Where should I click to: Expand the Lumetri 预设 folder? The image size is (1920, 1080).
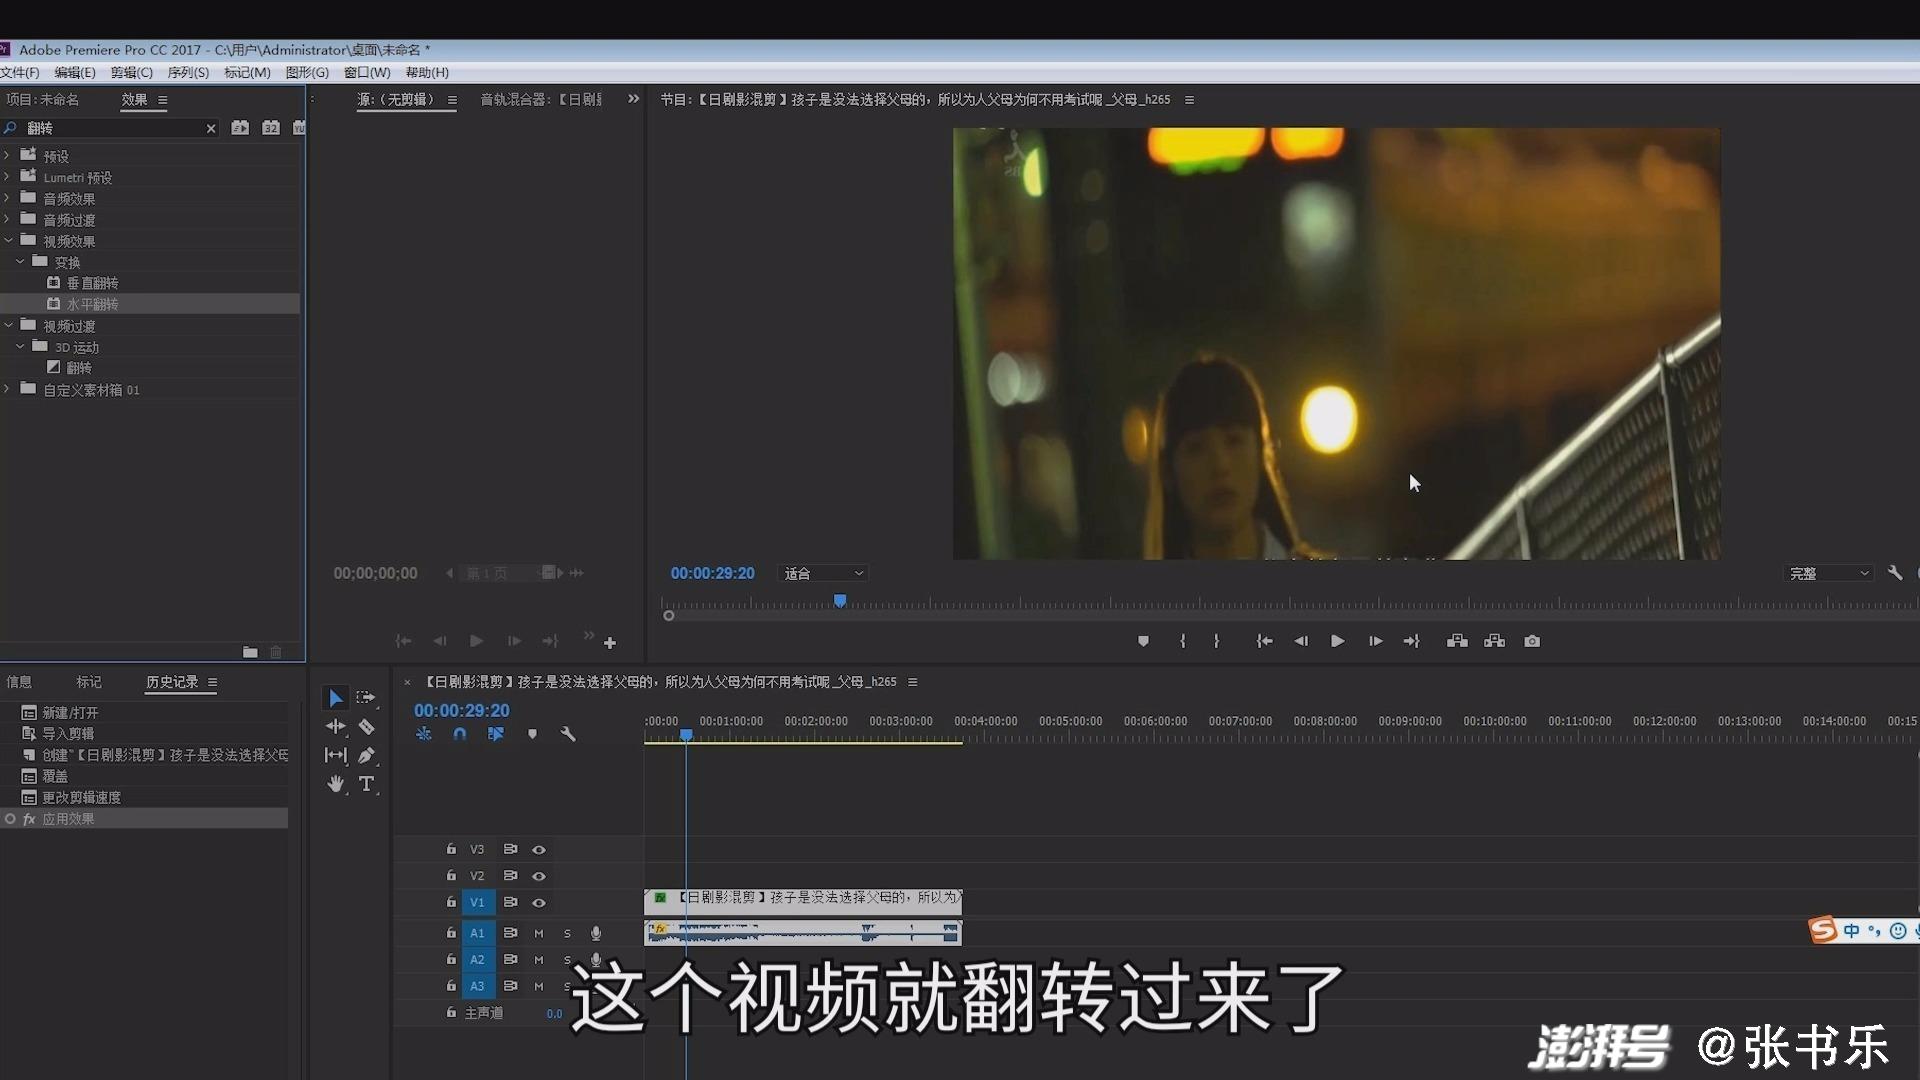8,176
